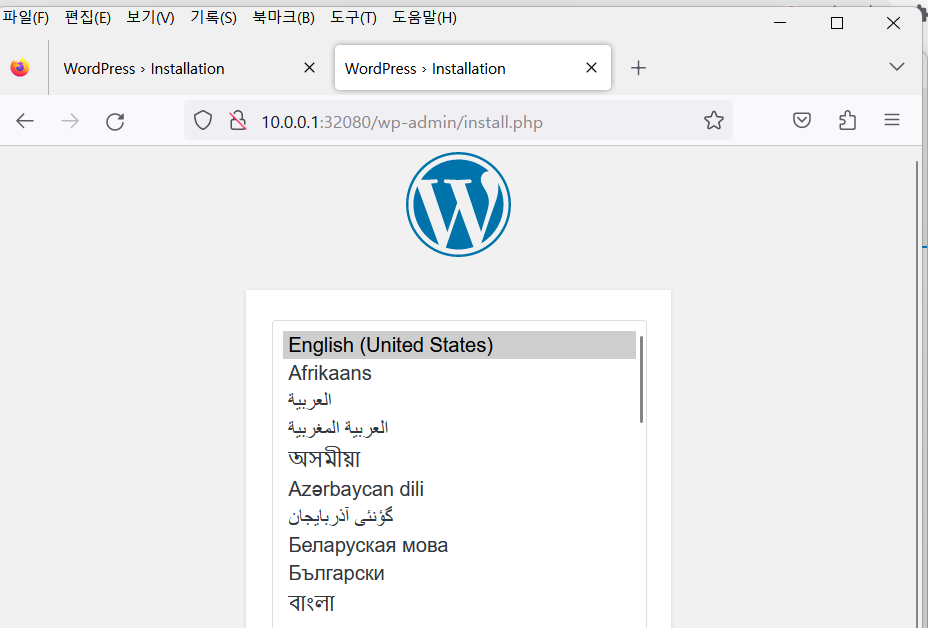Maximize the Firefox window
Screen dimensions: 928x628
tap(837, 23)
